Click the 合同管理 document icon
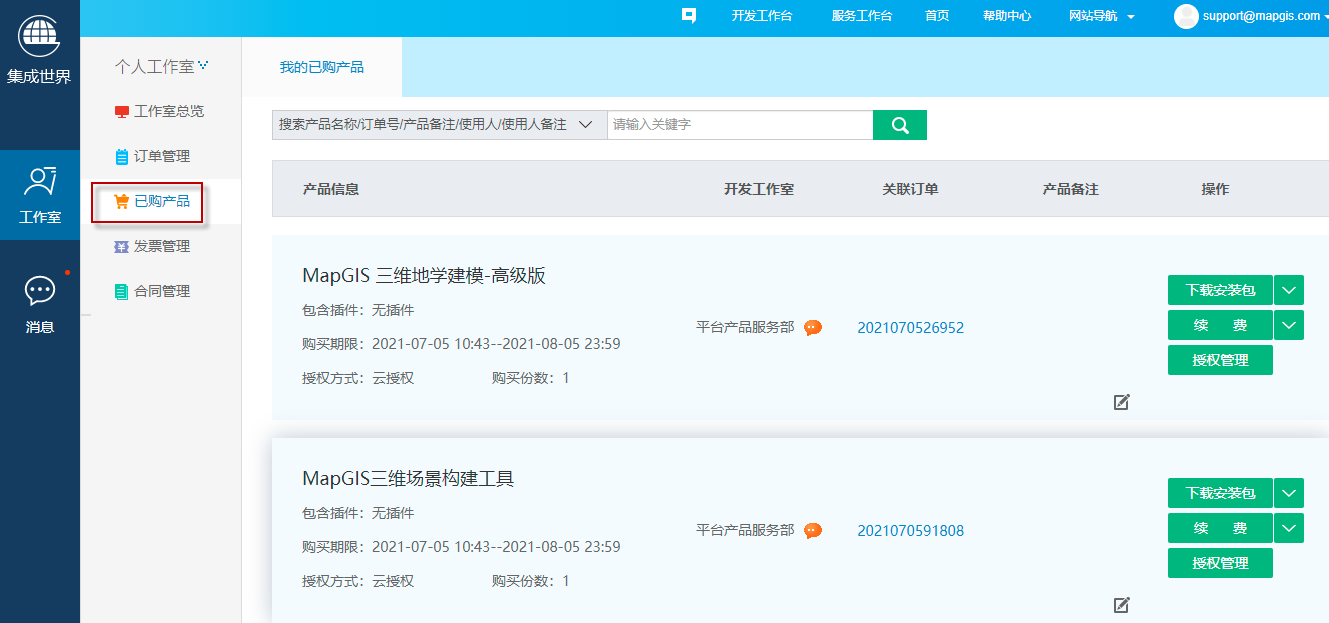The height and width of the screenshot is (623, 1329). pos(122,292)
